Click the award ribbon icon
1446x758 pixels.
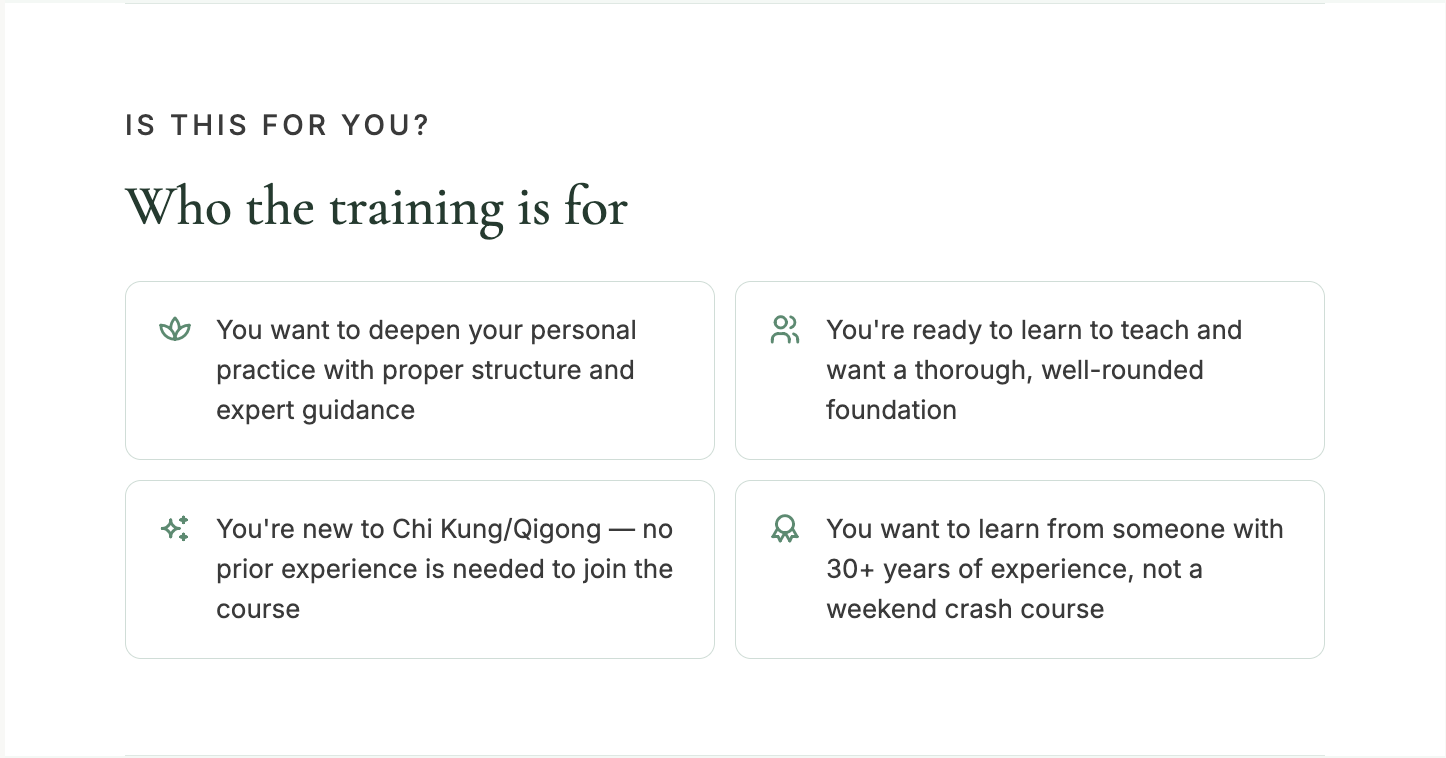pos(785,528)
